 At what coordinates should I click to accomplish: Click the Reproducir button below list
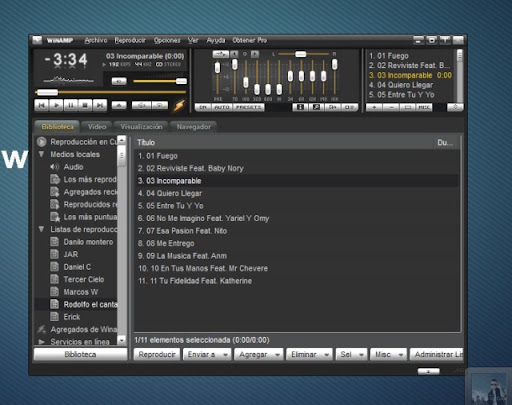click(157, 354)
